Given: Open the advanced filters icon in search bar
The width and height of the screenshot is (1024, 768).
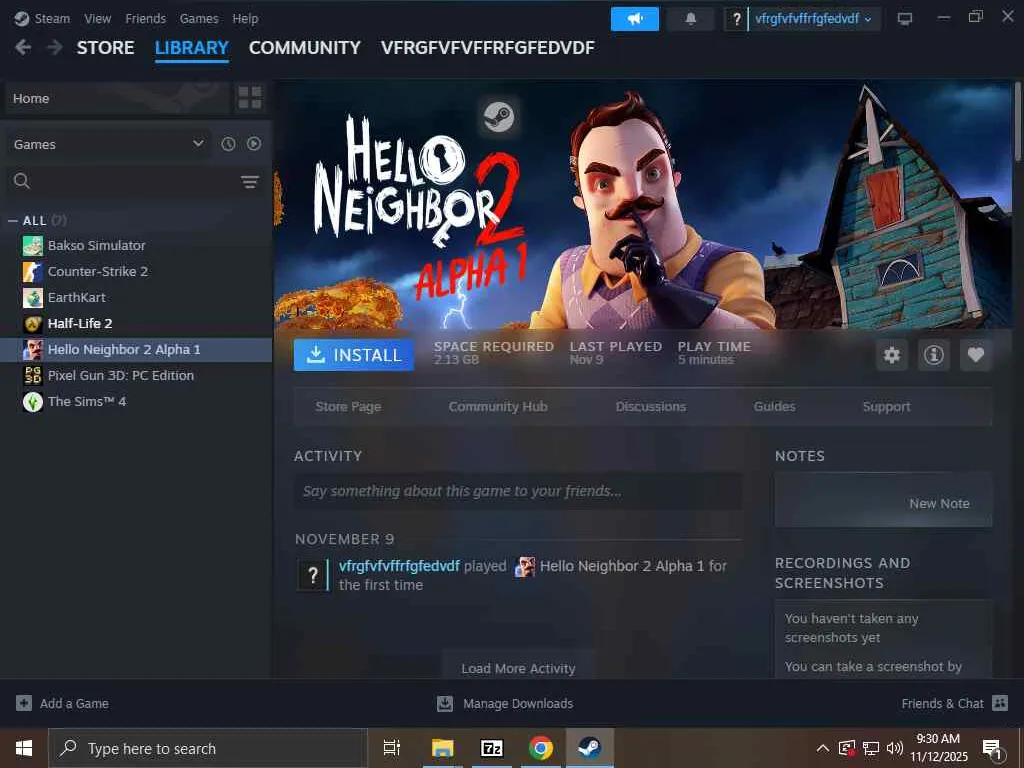Looking at the screenshot, I should coord(249,181).
